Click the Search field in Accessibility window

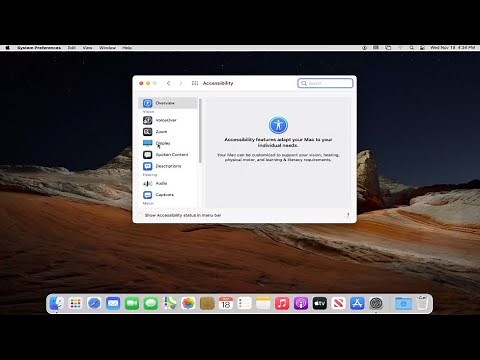(x=325, y=83)
